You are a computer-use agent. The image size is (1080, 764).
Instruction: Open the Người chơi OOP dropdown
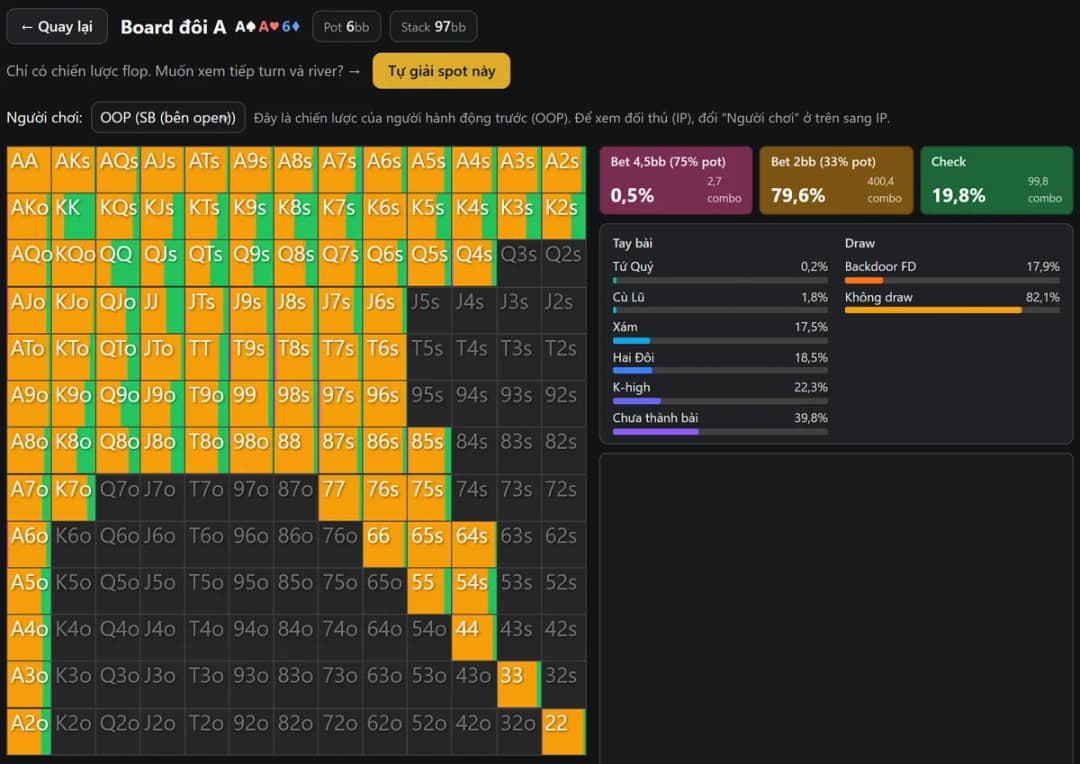click(x=168, y=118)
